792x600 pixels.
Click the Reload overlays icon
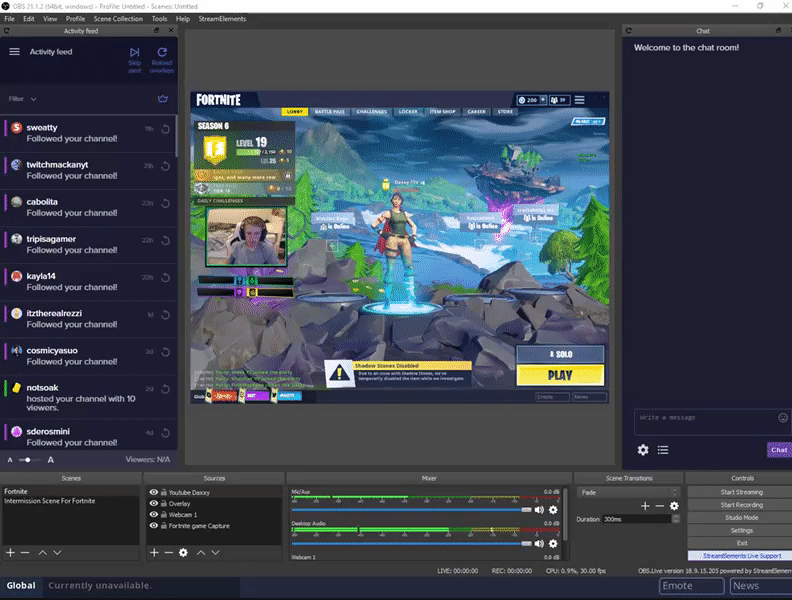coord(162,53)
